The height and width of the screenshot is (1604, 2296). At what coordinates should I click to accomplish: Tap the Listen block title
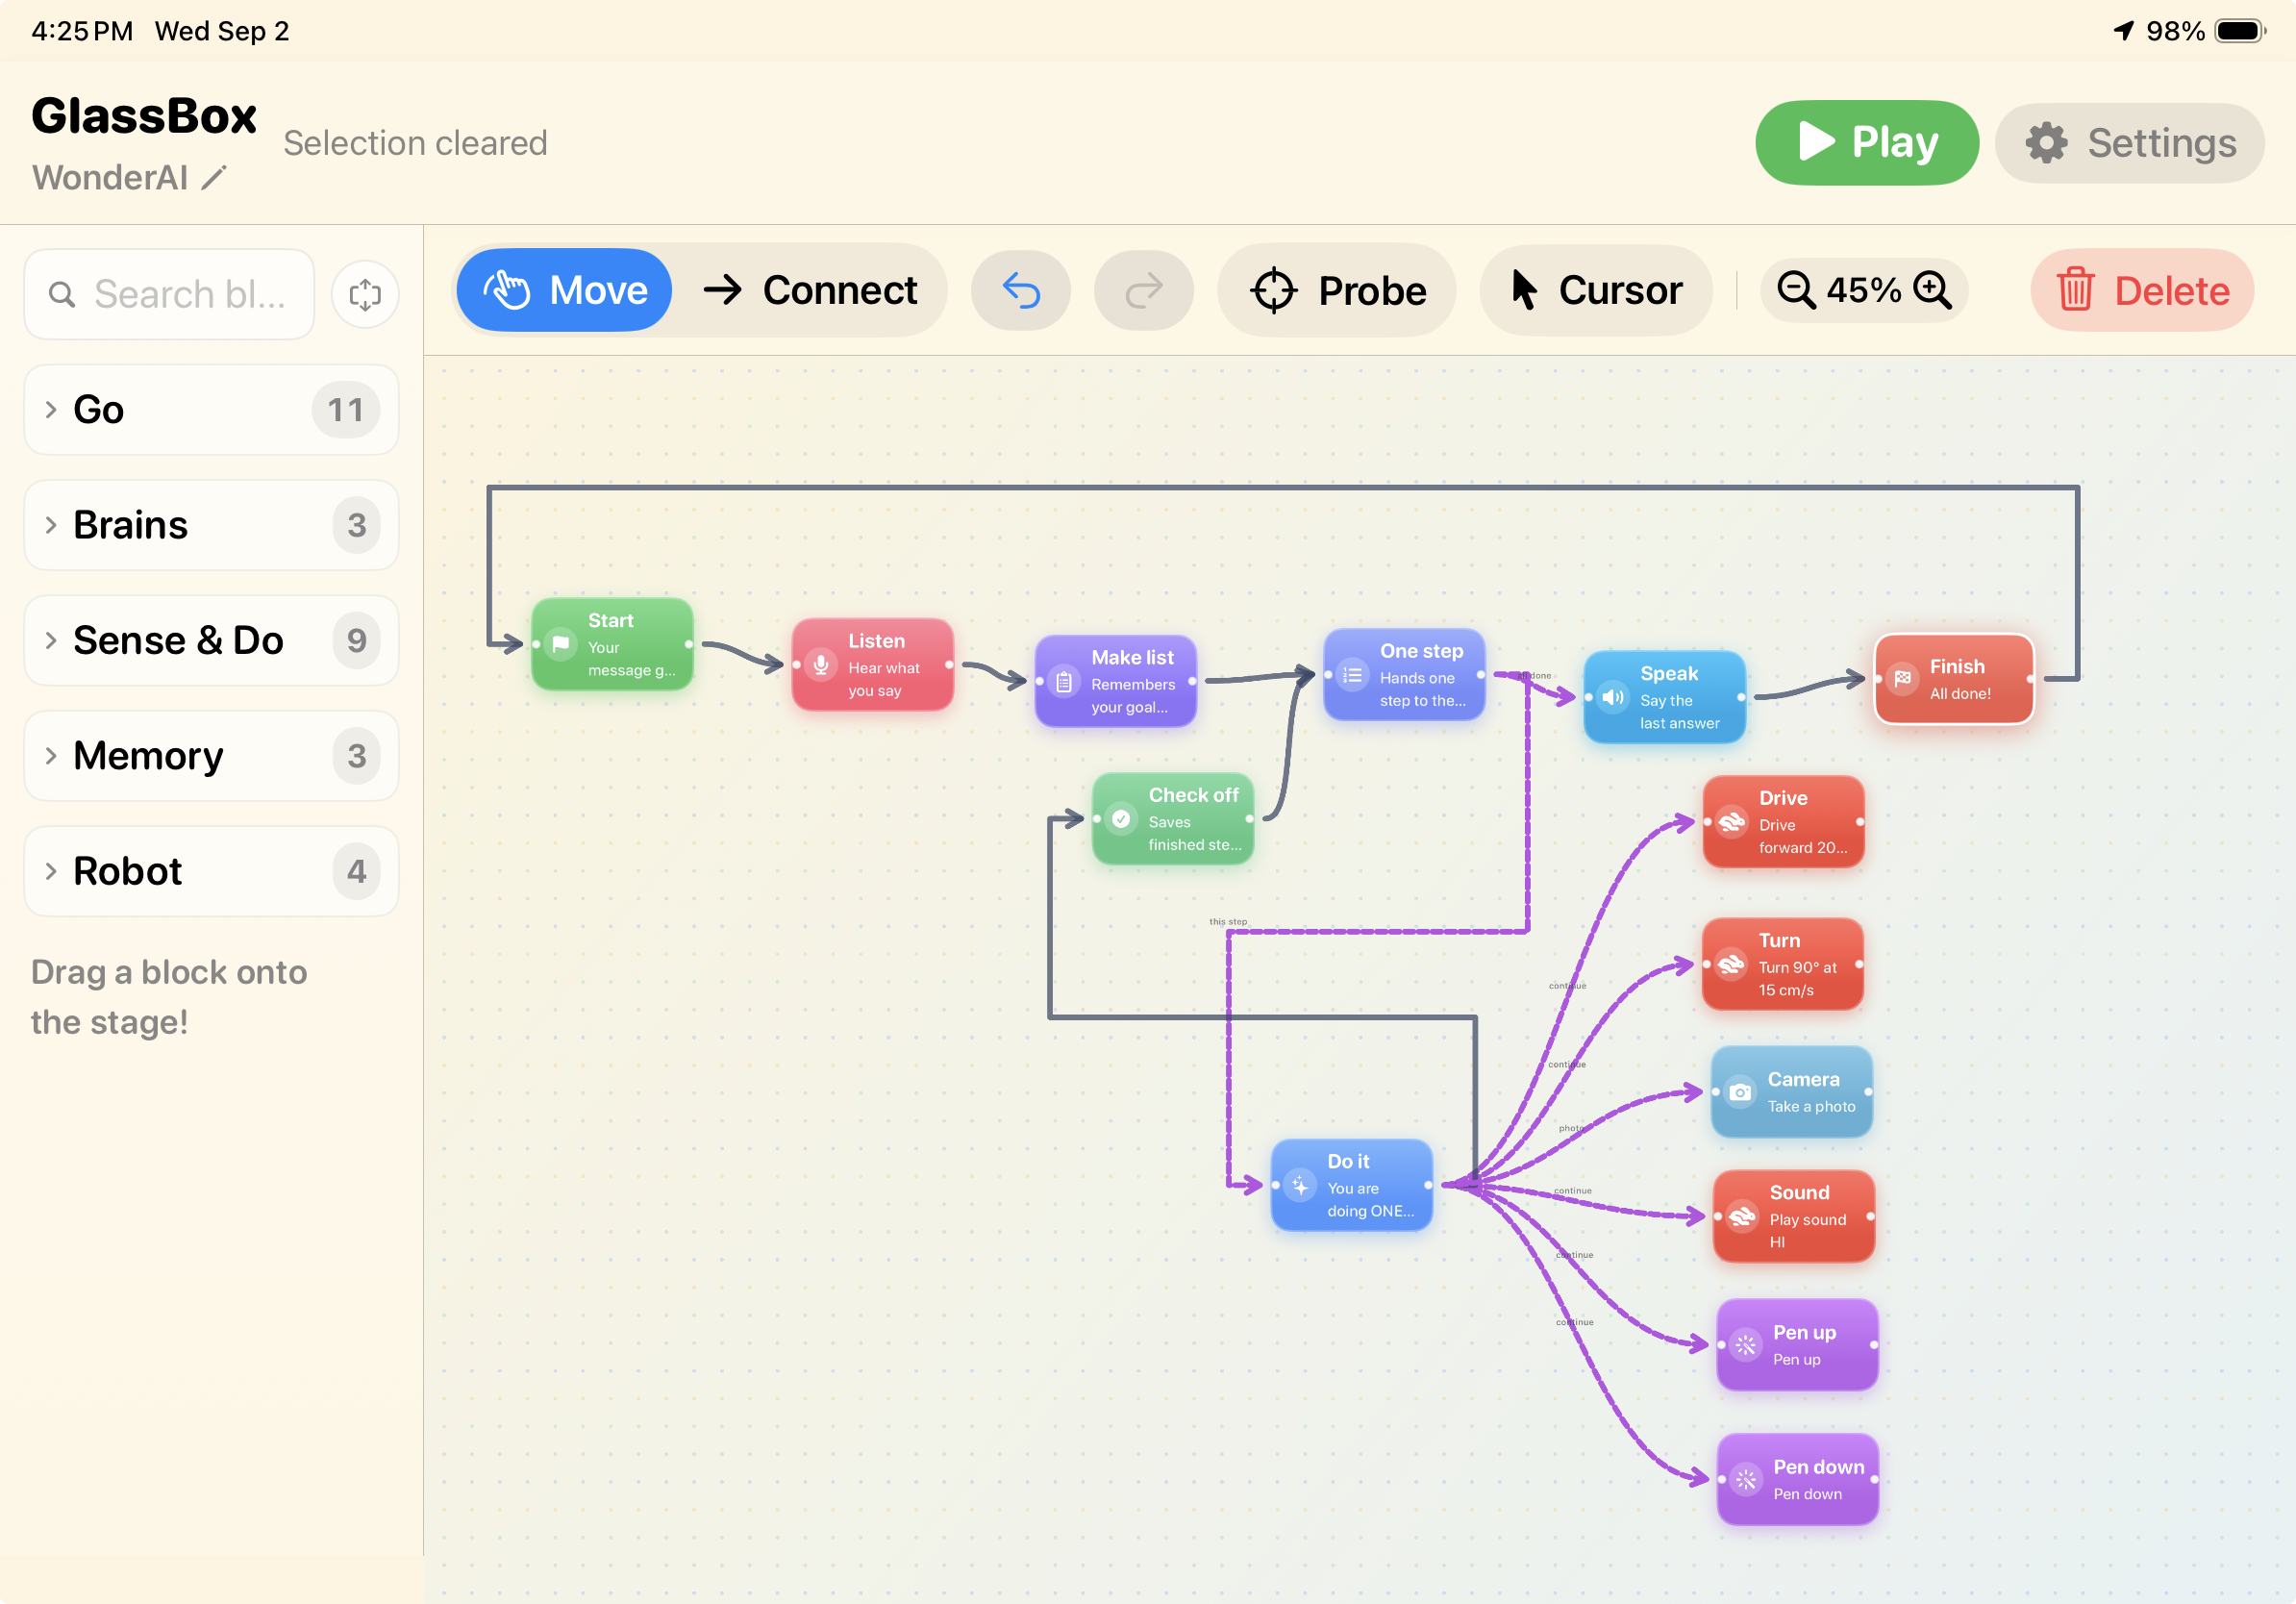876,641
